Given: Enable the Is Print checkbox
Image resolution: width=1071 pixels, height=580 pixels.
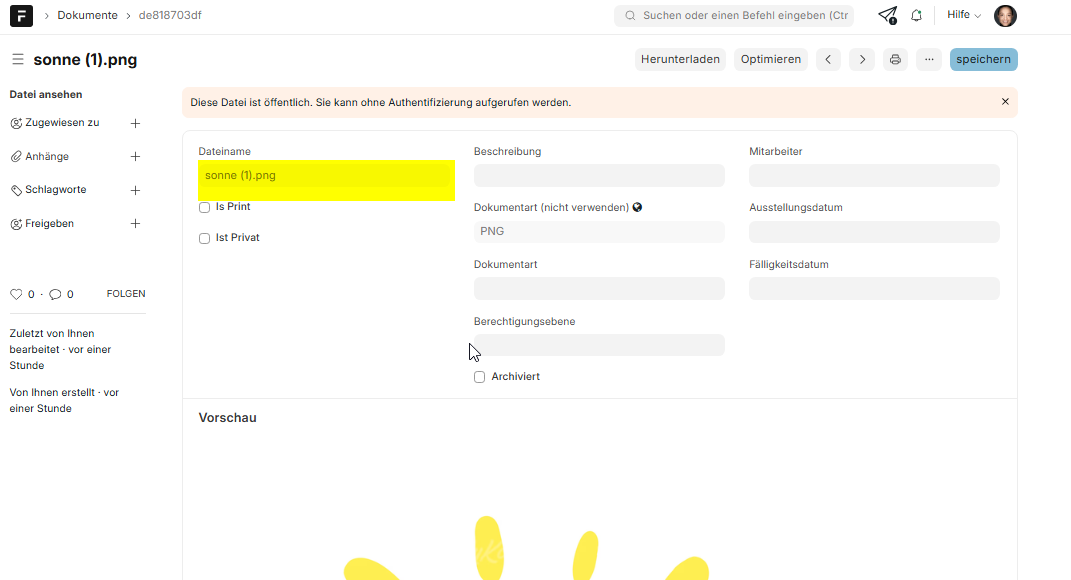Looking at the screenshot, I should pyautogui.click(x=205, y=208).
